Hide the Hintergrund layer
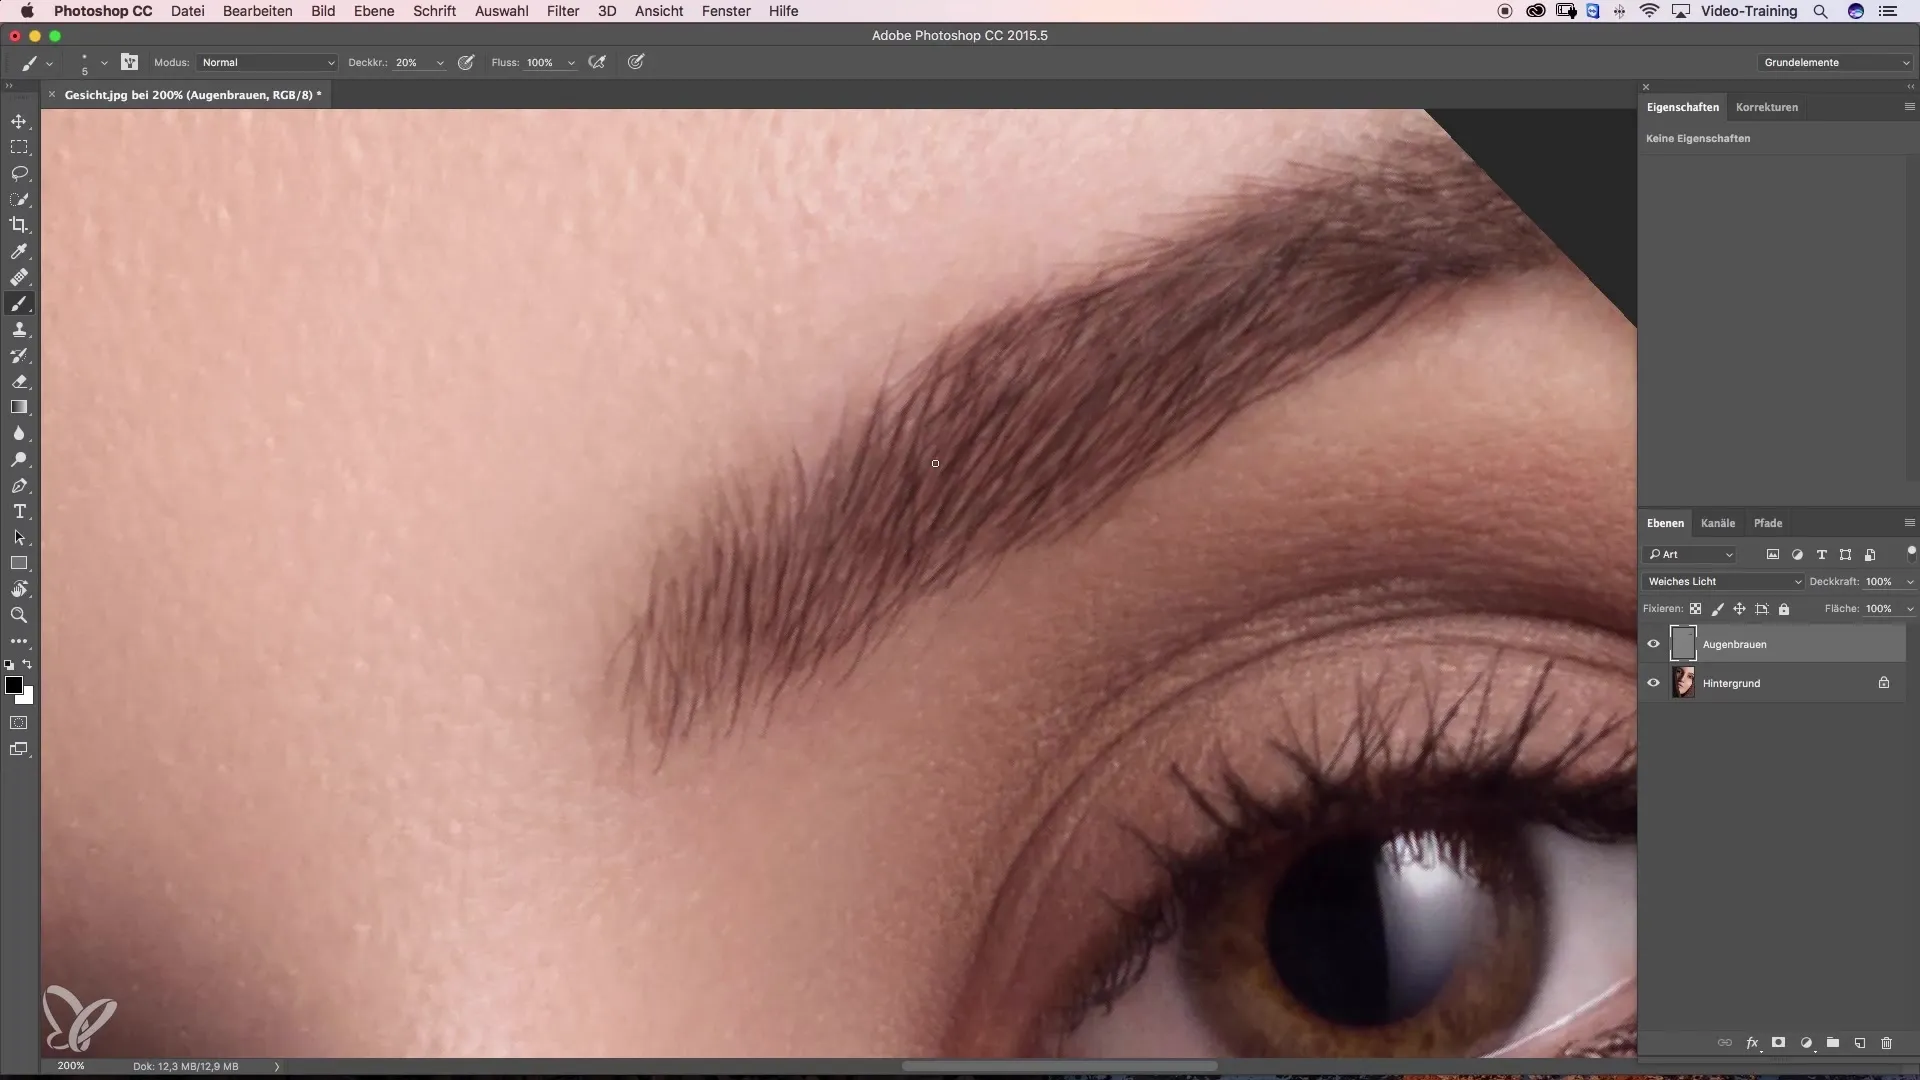This screenshot has height=1080, width=1920. click(x=1653, y=683)
